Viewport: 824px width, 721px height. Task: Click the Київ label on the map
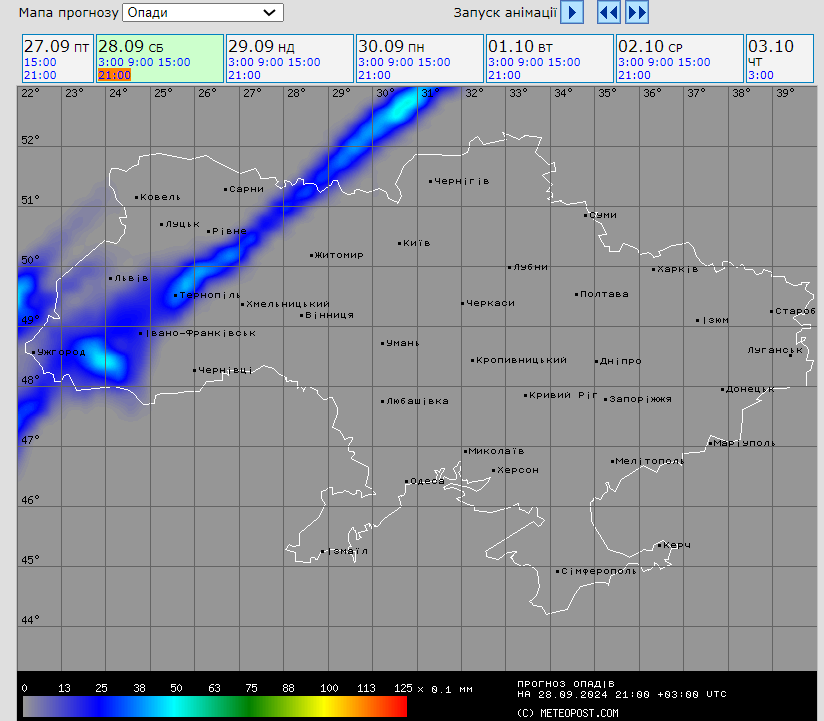(x=415, y=242)
